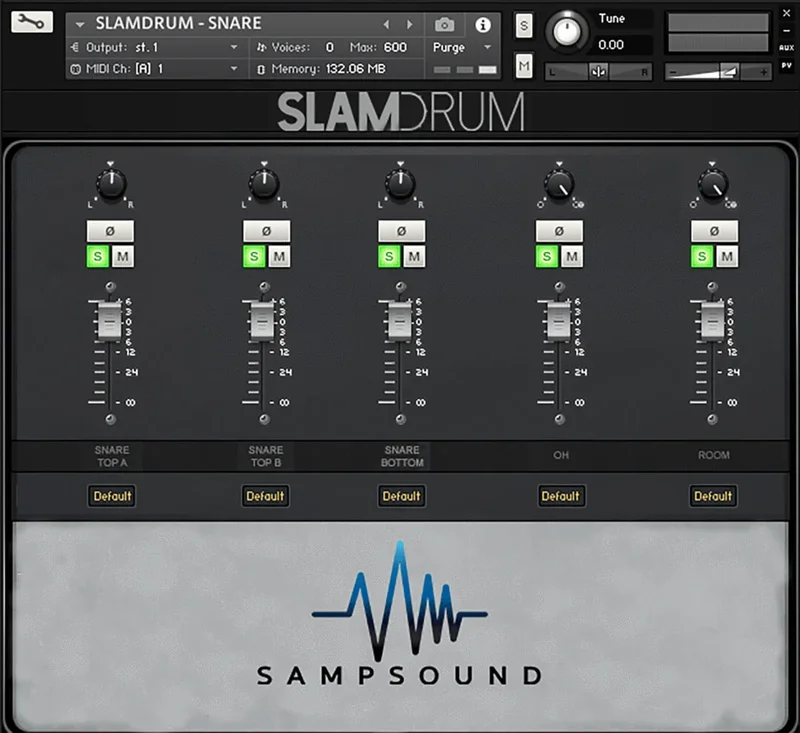Open the MIDI Ch dropdown

pos(155,68)
